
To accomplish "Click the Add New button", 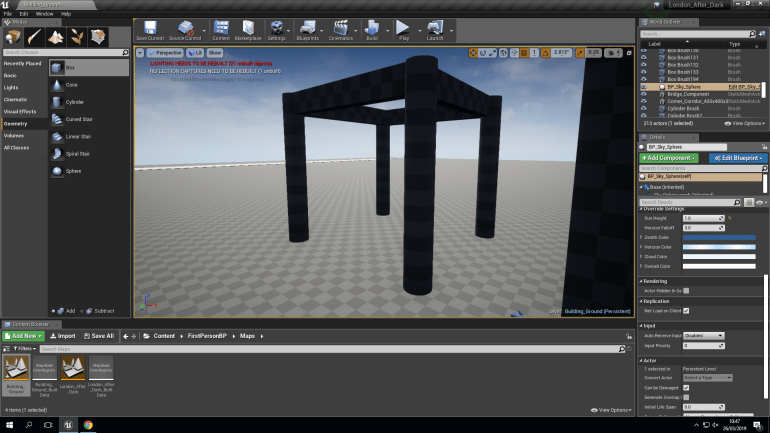I will pyautogui.click(x=23, y=336).
